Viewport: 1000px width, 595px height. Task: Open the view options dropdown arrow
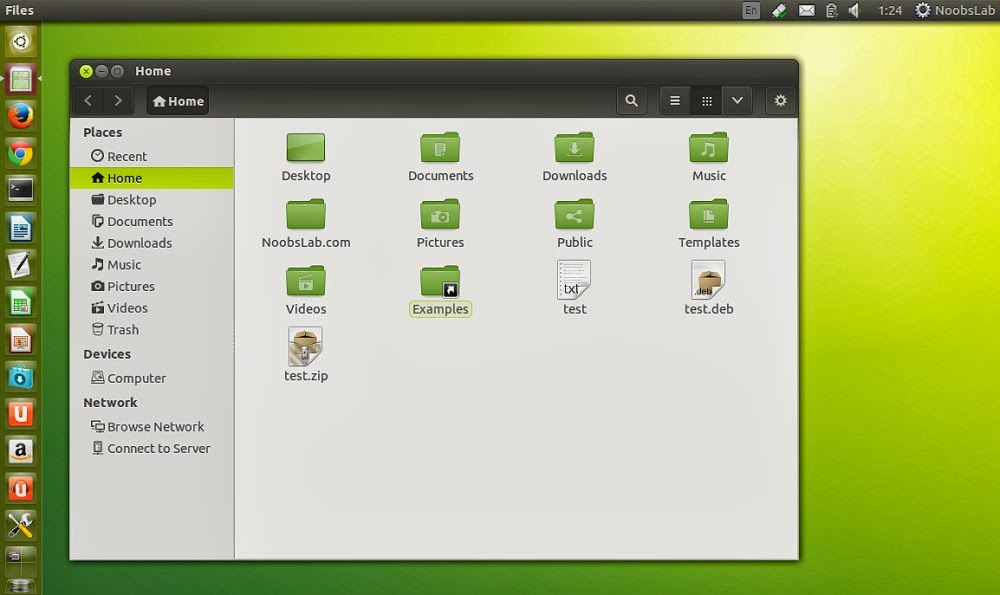coord(737,101)
